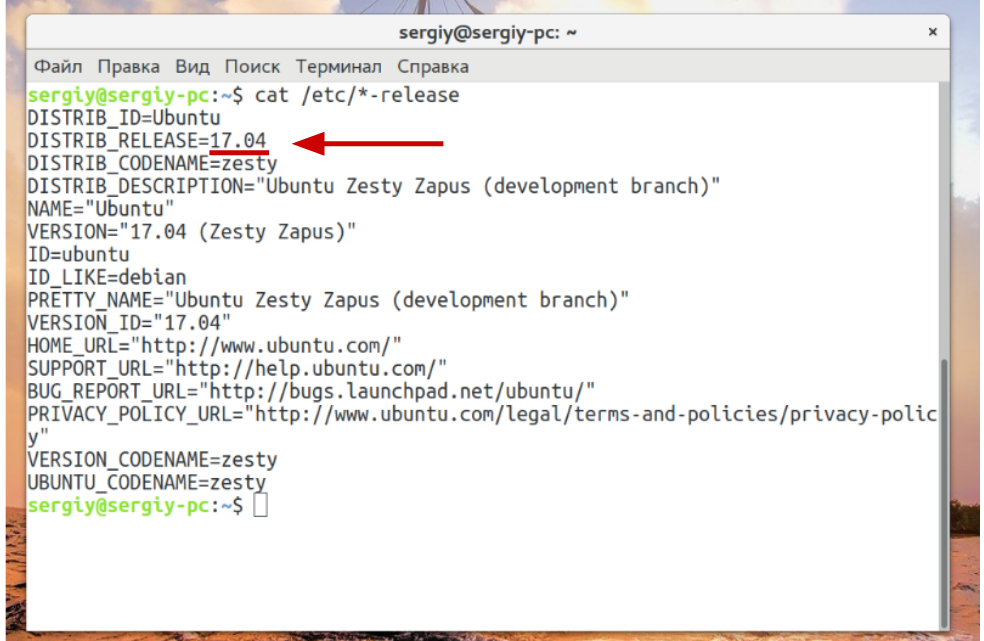Viewport: 984px width, 641px height.
Task: Click the cat /etc/*-release command text
Action: click(x=357, y=96)
